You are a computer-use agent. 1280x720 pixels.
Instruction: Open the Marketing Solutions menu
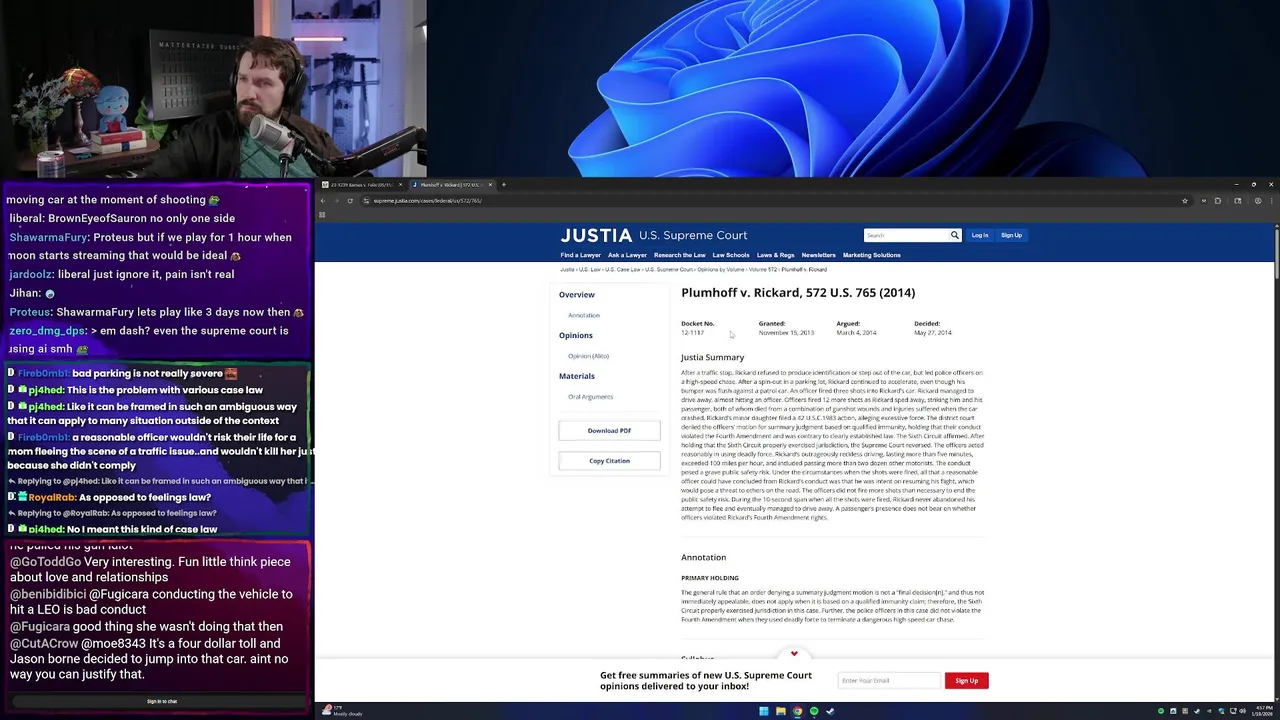[872, 255]
